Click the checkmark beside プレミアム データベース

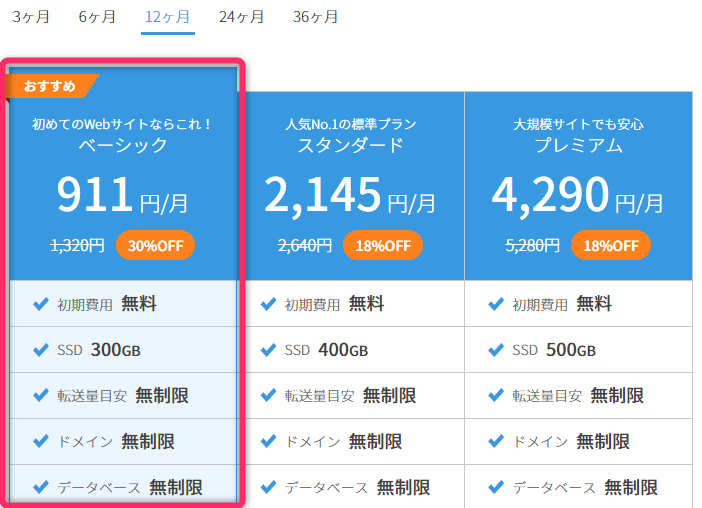click(496, 487)
